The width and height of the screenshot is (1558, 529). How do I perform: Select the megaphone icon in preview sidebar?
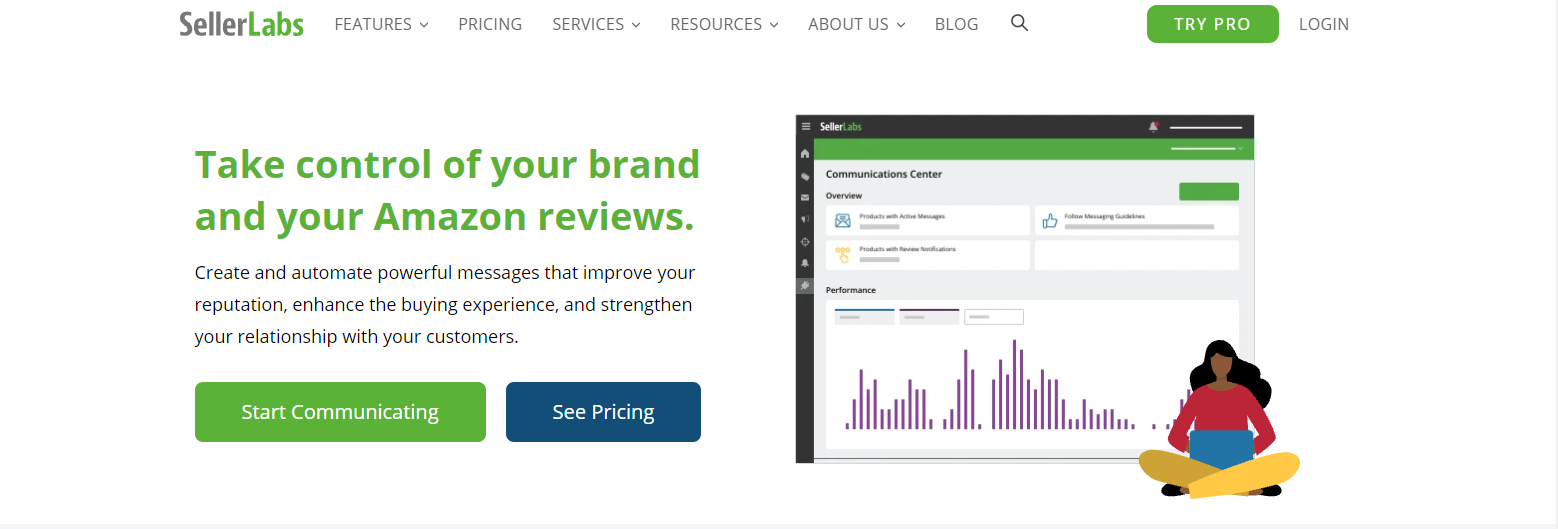coord(805,219)
